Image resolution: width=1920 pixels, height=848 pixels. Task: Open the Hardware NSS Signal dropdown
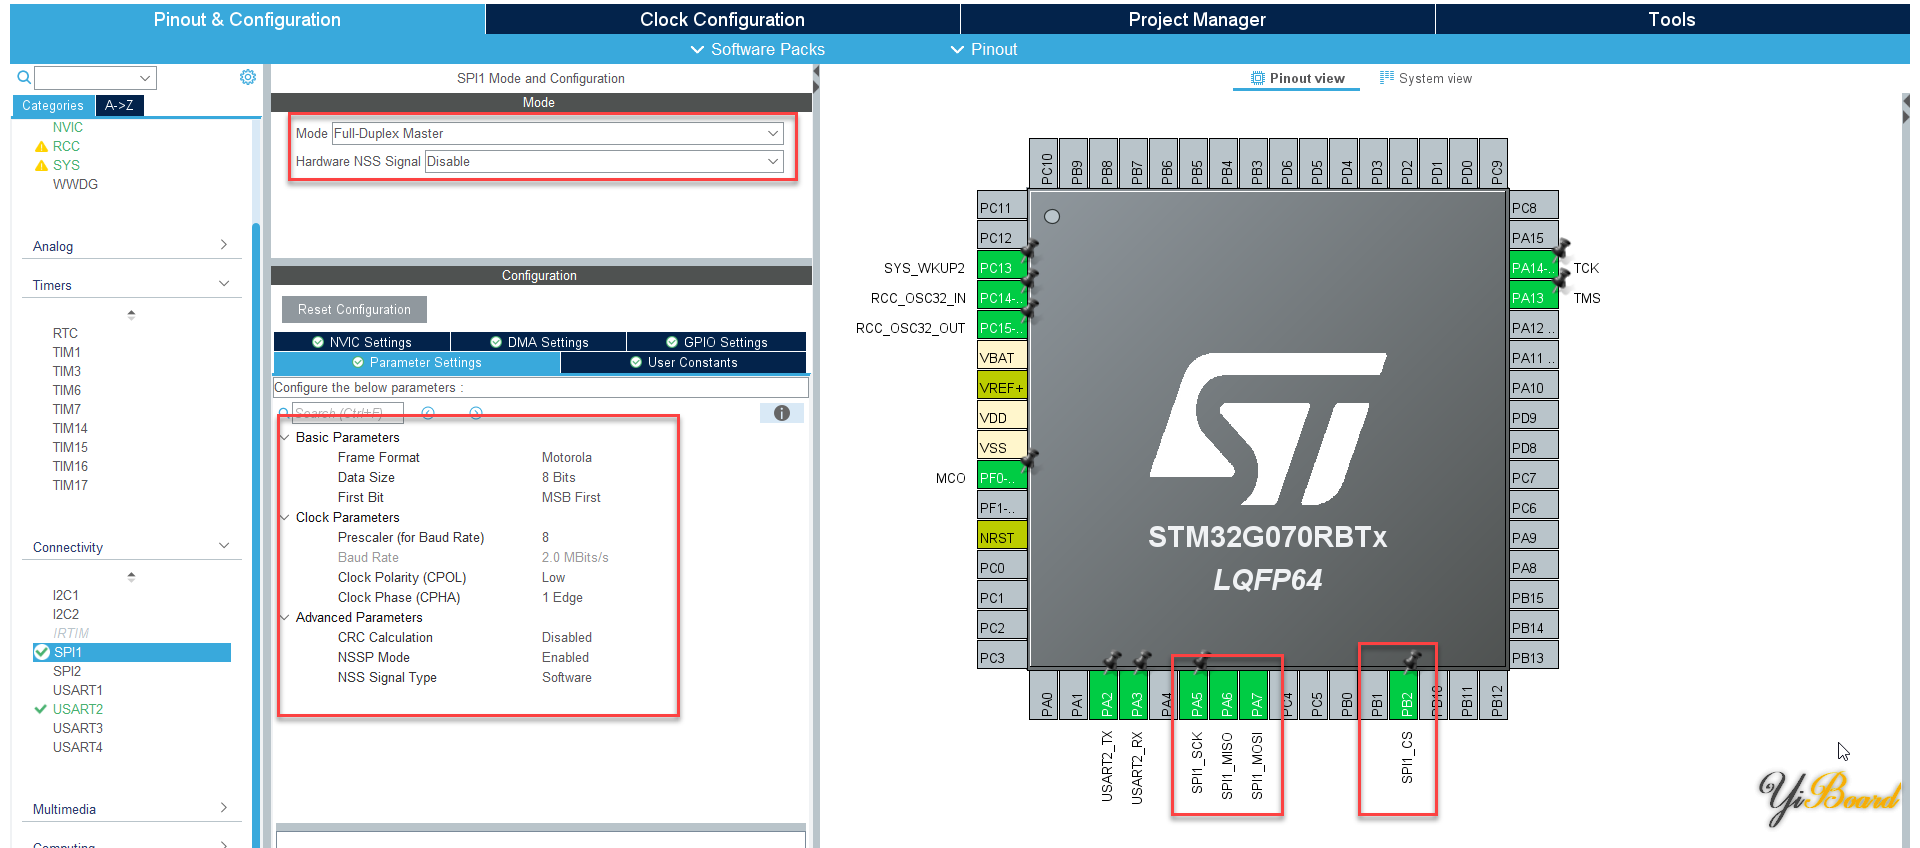coord(604,161)
